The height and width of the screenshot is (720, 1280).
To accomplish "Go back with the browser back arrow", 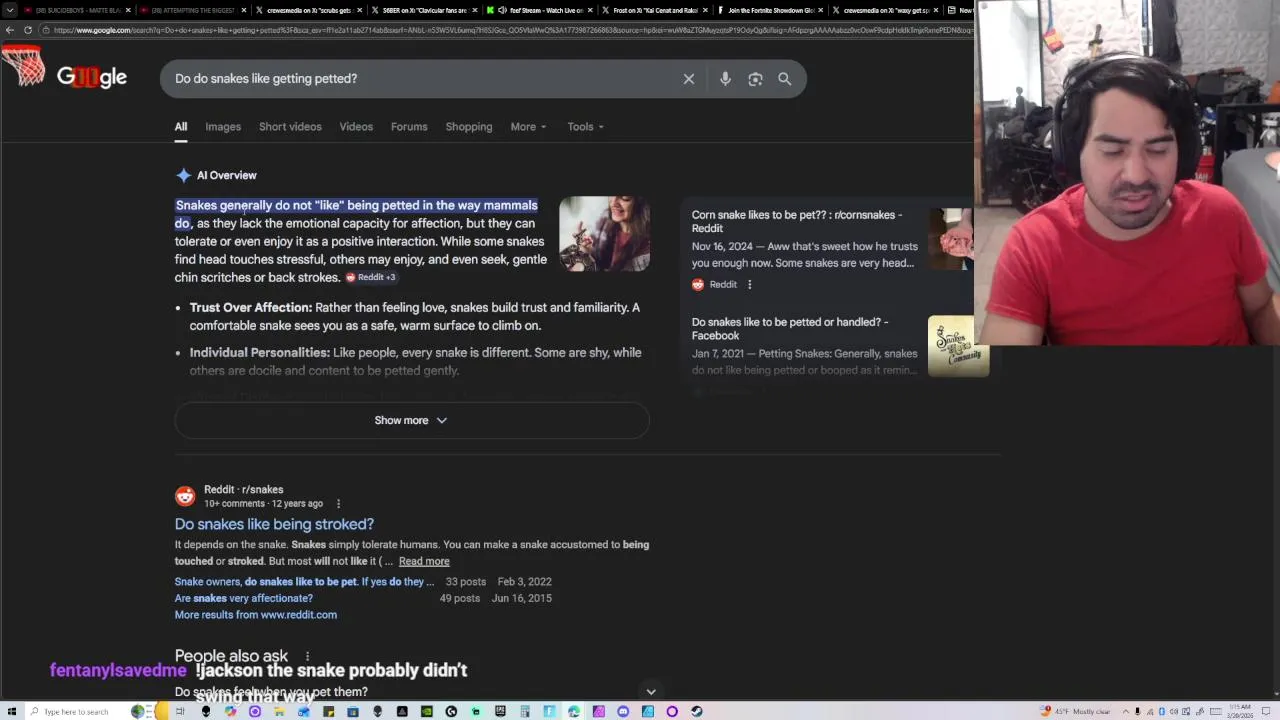I will click(x=10, y=30).
